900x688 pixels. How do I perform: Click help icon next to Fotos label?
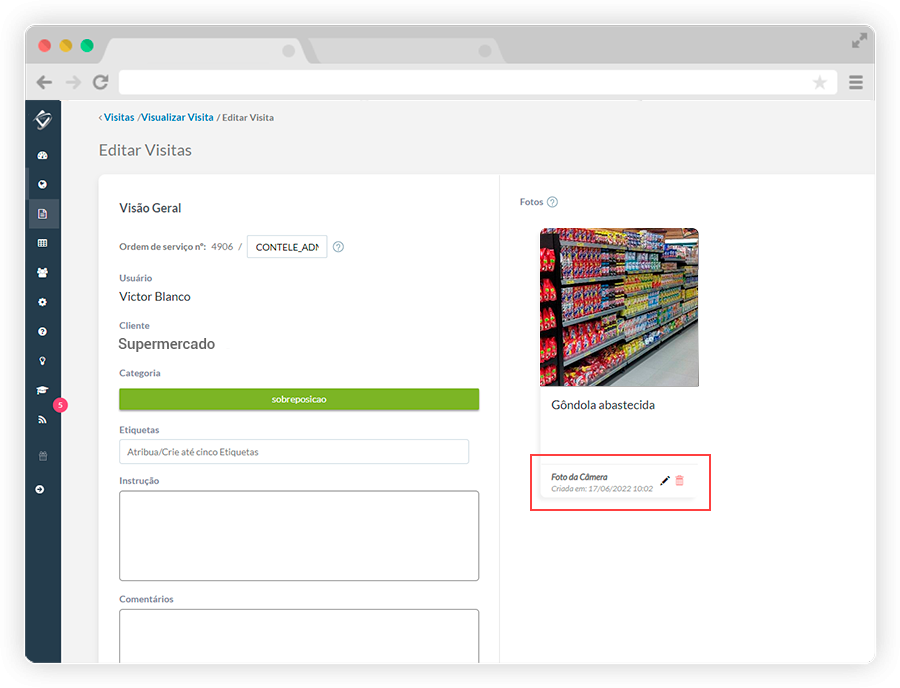(x=552, y=202)
